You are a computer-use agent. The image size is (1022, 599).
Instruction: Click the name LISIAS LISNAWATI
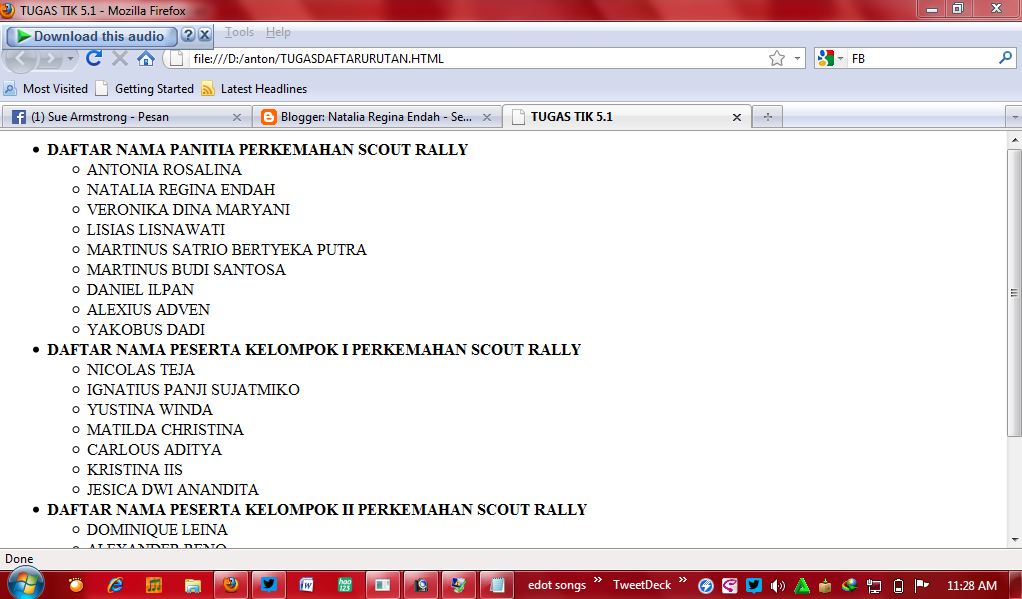coord(156,229)
